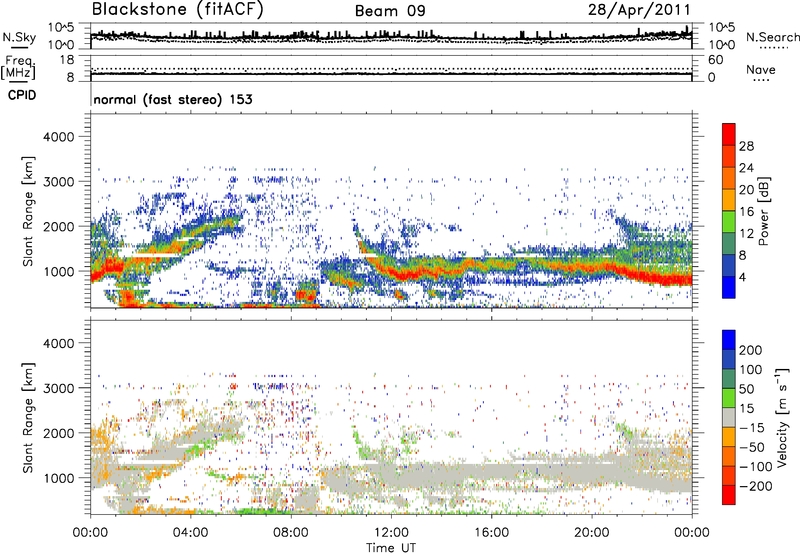The width and height of the screenshot is (800, 554).
Task: Click the dark blue 4–8 dB power colorbar segment
Action: point(729,266)
